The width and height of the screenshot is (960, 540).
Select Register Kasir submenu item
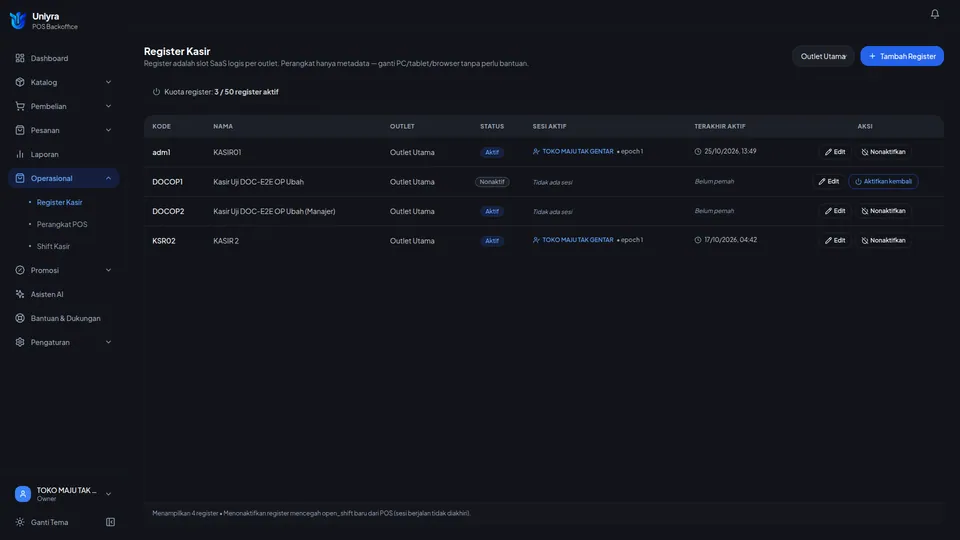click(x=59, y=202)
